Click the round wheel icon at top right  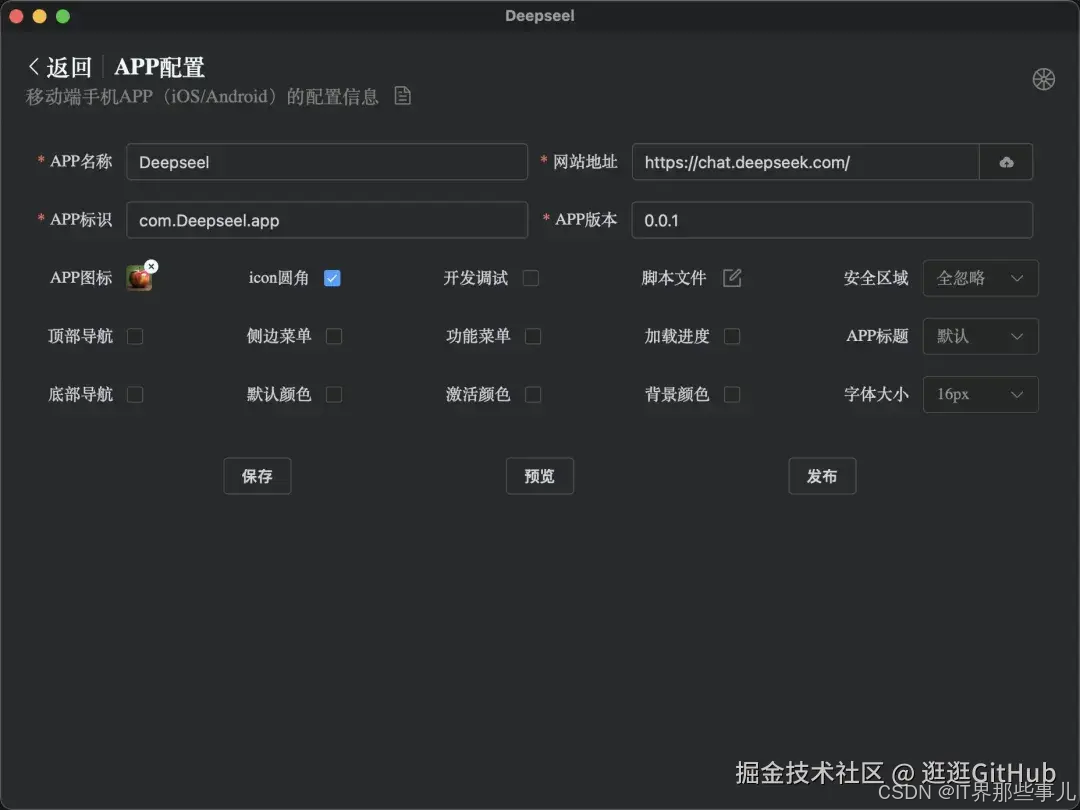(1043, 79)
